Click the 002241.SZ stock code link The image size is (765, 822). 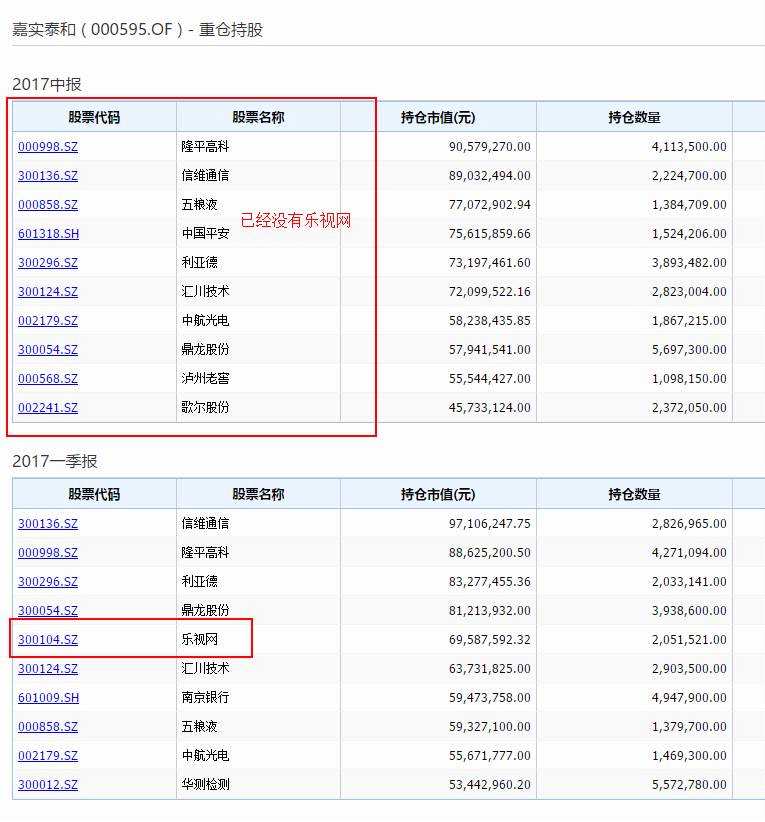coord(48,407)
